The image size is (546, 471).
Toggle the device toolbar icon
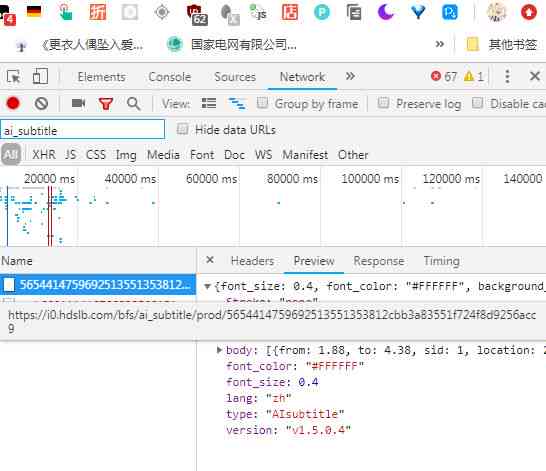tap(40, 76)
